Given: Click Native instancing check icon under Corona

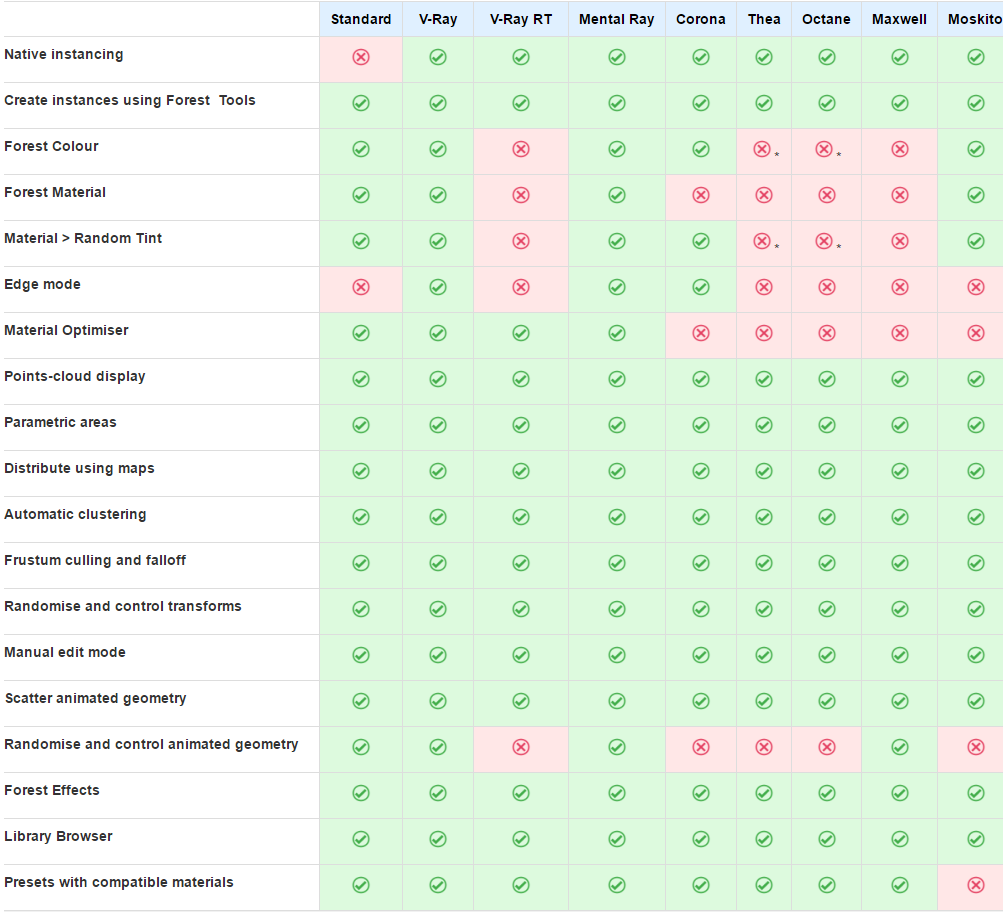Looking at the screenshot, I should (x=701, y=57).
